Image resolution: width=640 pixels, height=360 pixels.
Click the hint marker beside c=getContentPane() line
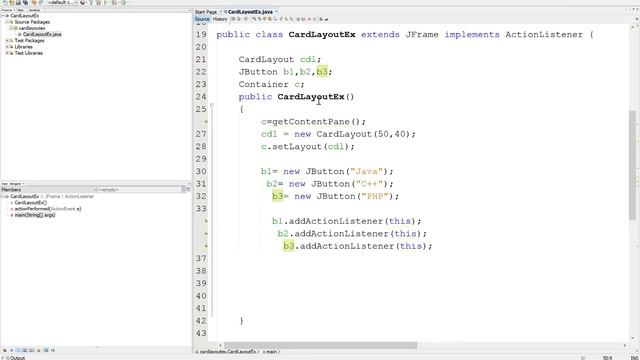tap(206, 122)
